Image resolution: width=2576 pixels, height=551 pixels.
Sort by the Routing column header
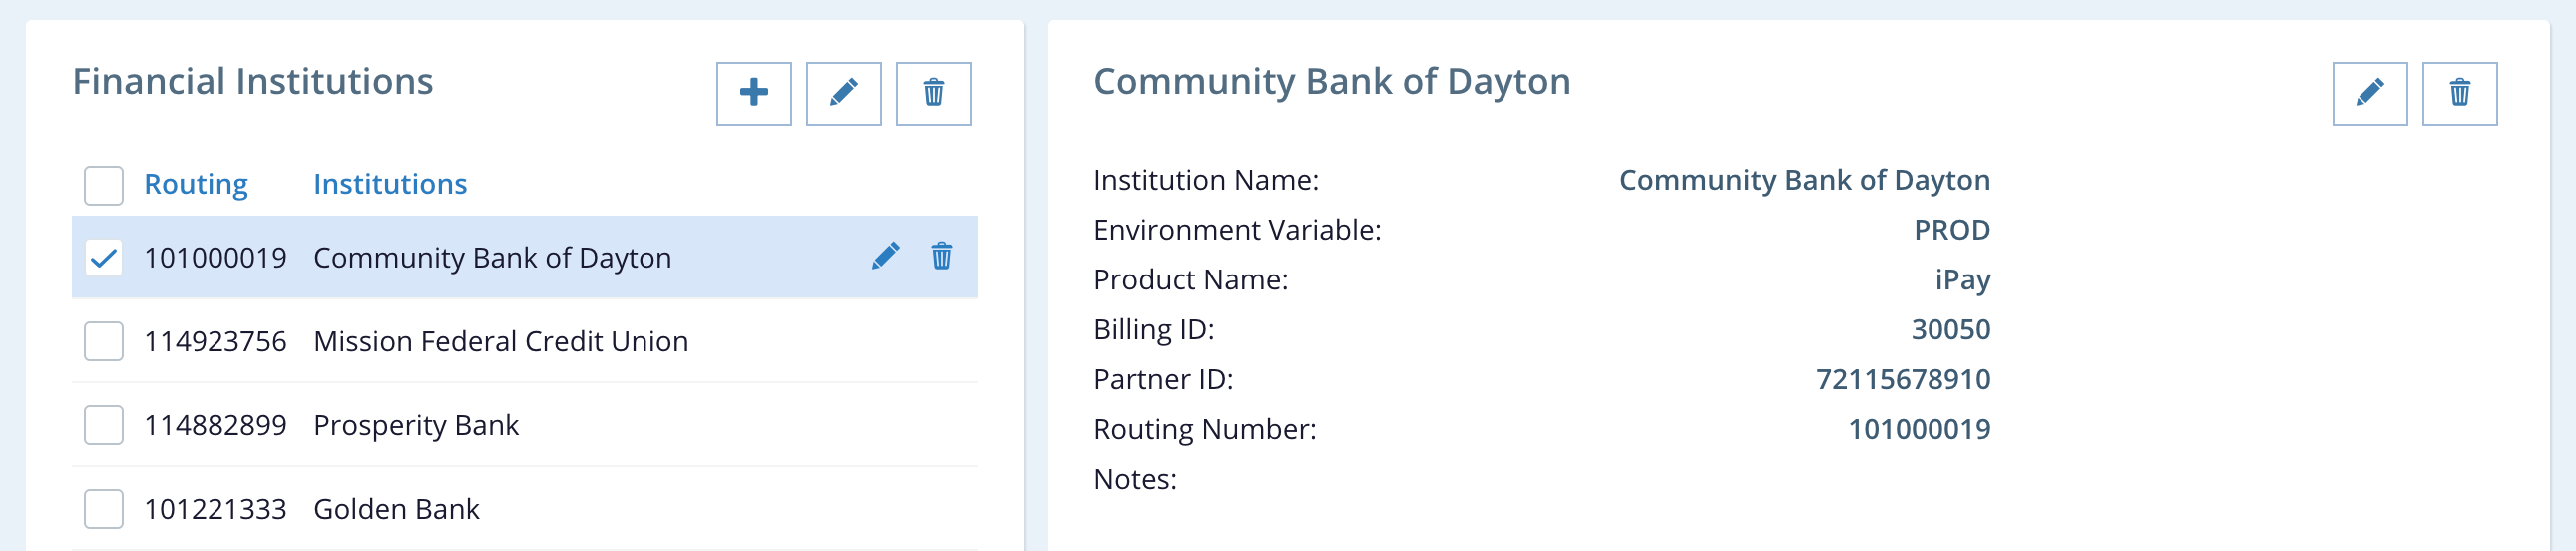click(196, 184)
